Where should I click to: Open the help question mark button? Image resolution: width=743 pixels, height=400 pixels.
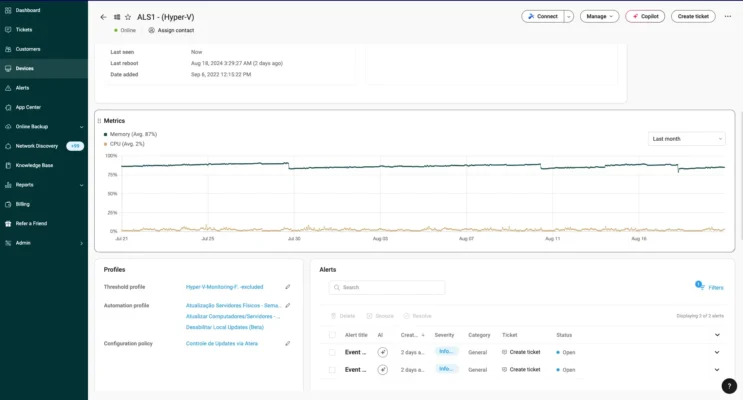tap(728, 385)
